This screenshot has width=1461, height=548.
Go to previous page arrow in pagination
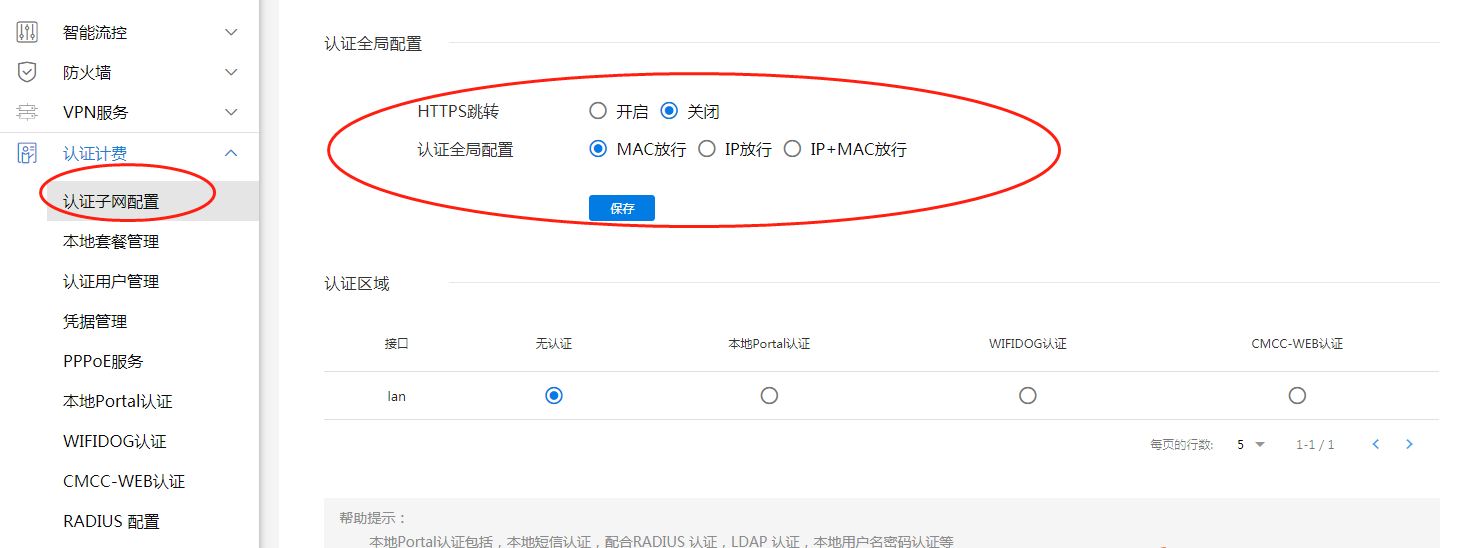[x=1376, y=444]
